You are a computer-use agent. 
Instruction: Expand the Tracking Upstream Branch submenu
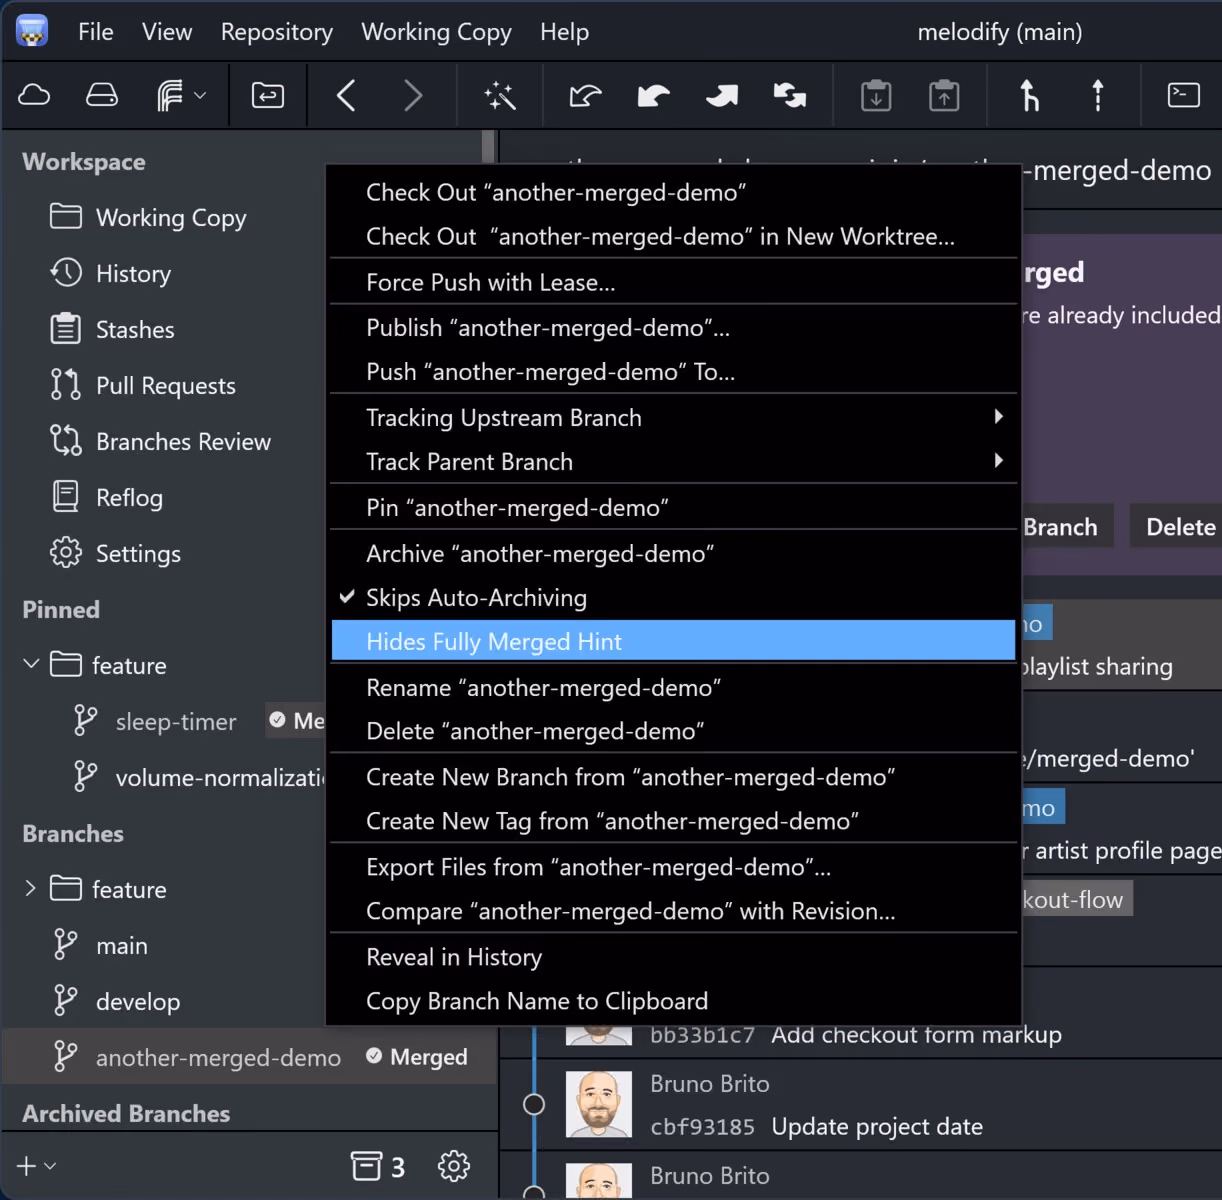pos(674,418)
